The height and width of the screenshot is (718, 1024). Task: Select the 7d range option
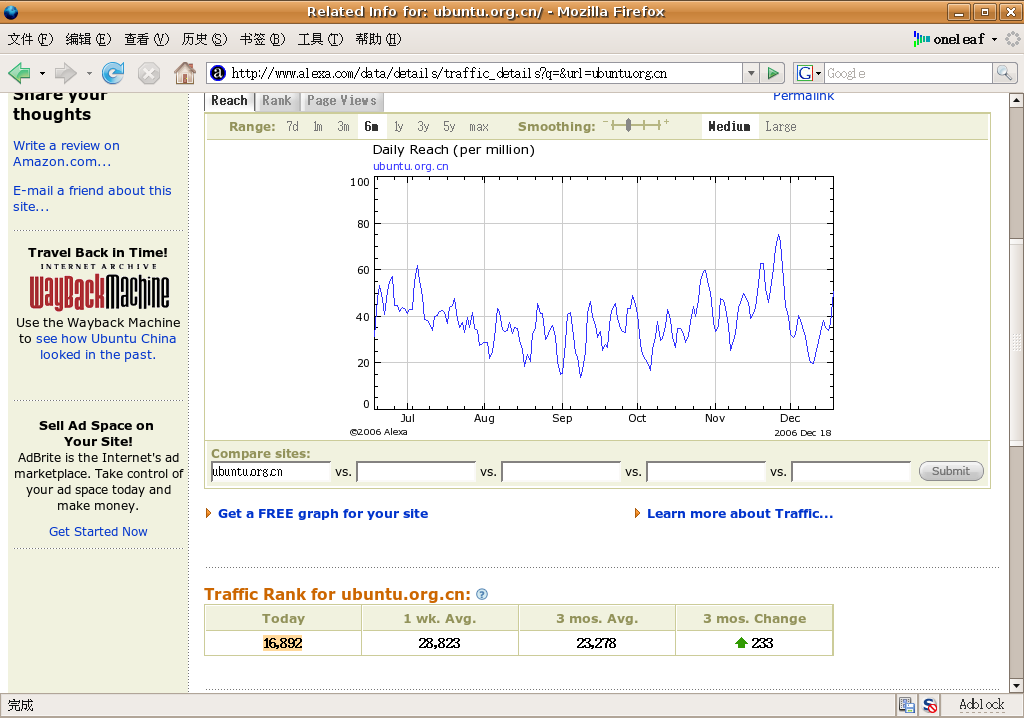coord(293,127)
